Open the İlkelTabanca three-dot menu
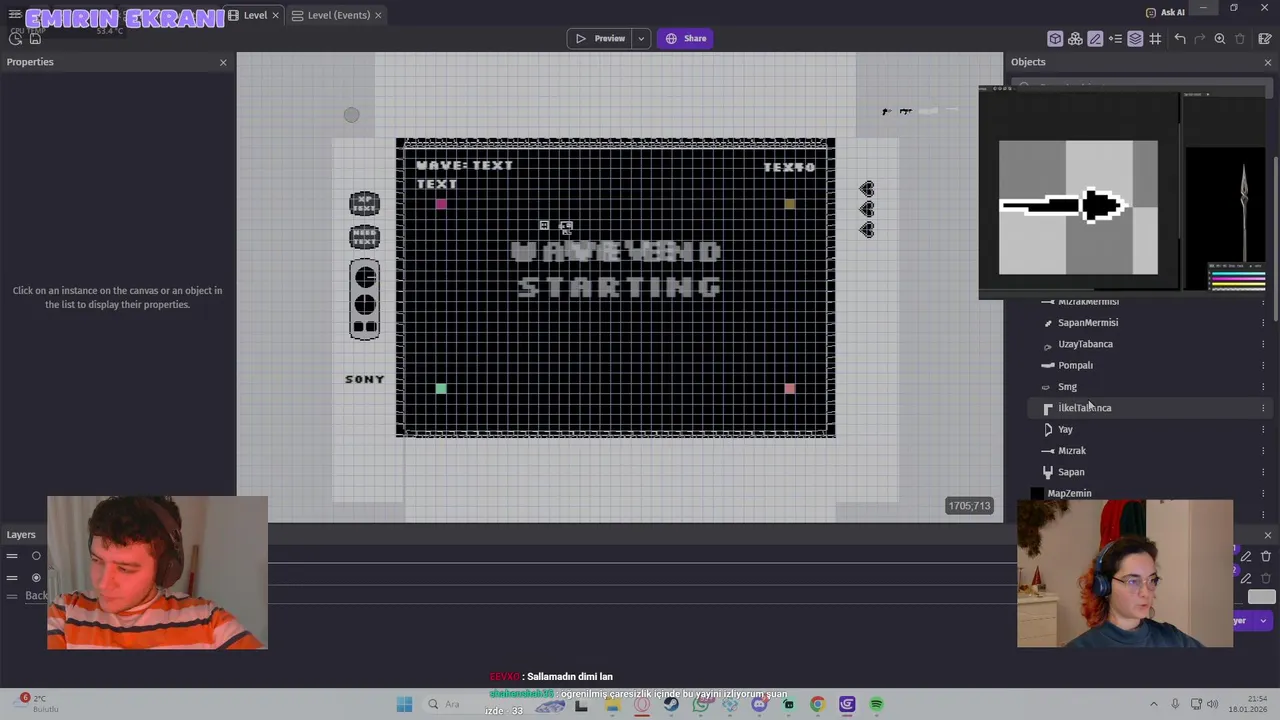 [1263, 408]
